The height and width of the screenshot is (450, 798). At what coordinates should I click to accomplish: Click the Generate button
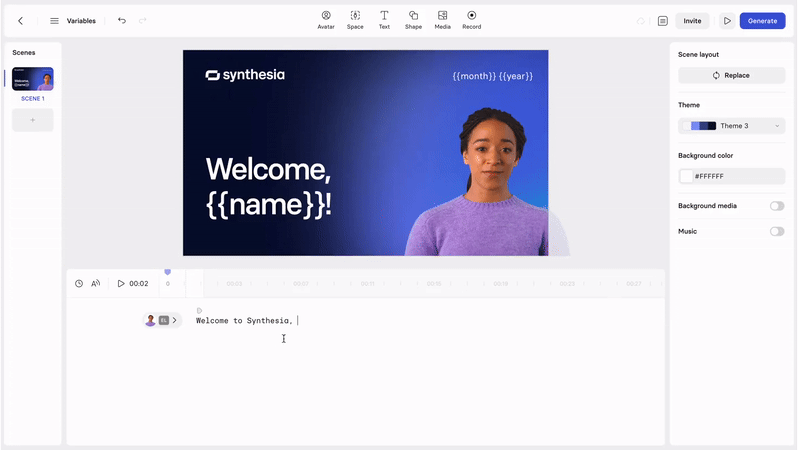762,21
